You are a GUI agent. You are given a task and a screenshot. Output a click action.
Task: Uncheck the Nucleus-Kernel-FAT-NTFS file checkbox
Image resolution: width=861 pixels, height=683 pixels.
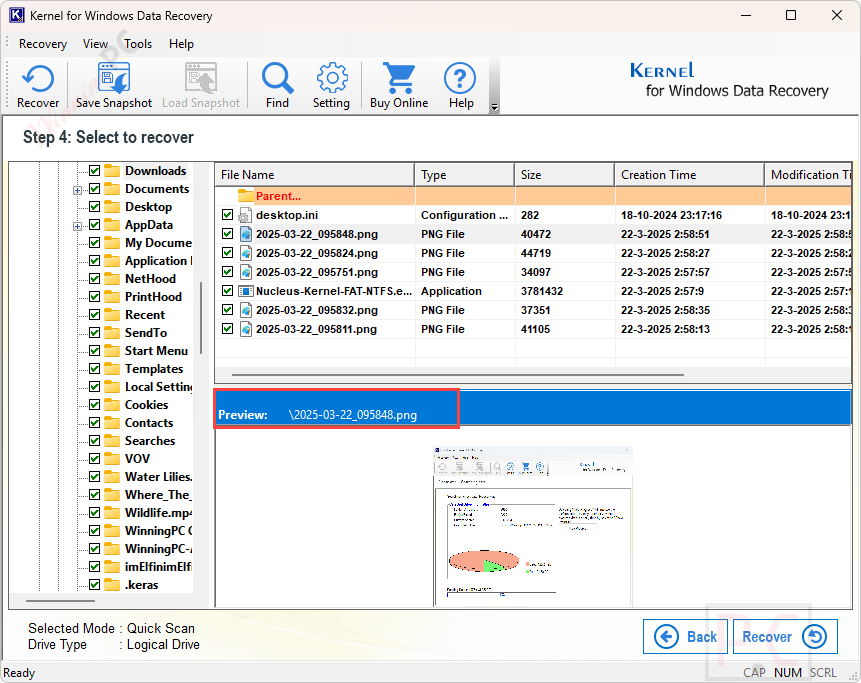[x=227, y=290]
